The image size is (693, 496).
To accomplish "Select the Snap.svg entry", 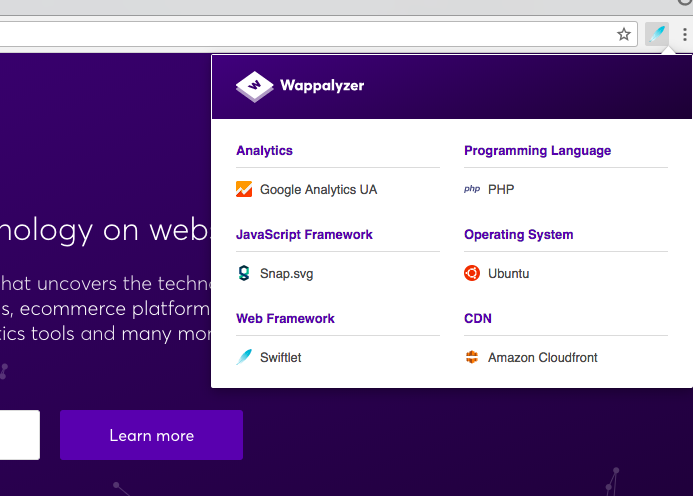I will pyautogui.click(x=286, y=274).
